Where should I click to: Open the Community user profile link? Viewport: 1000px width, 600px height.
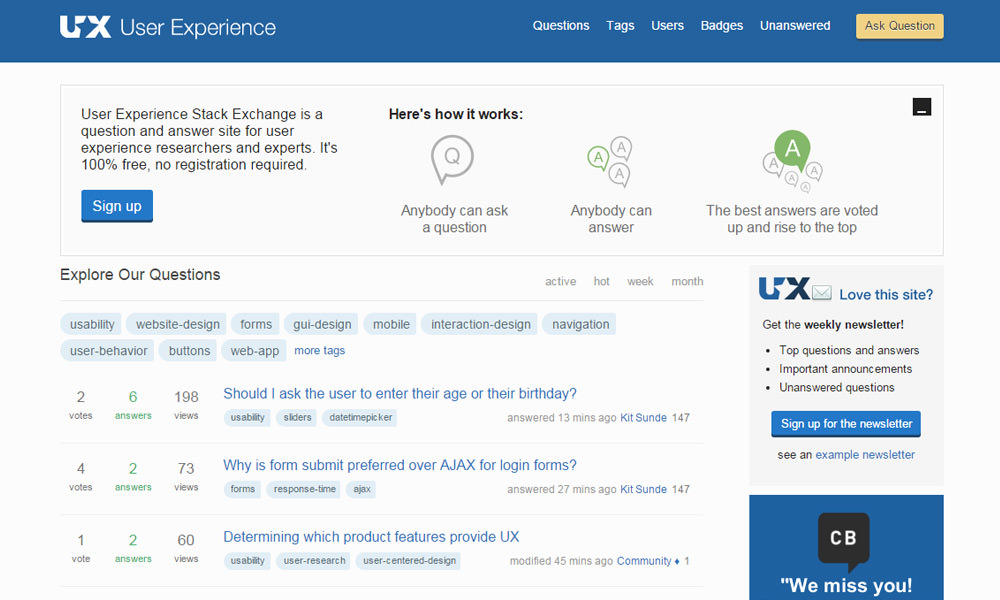coord(643,560)
